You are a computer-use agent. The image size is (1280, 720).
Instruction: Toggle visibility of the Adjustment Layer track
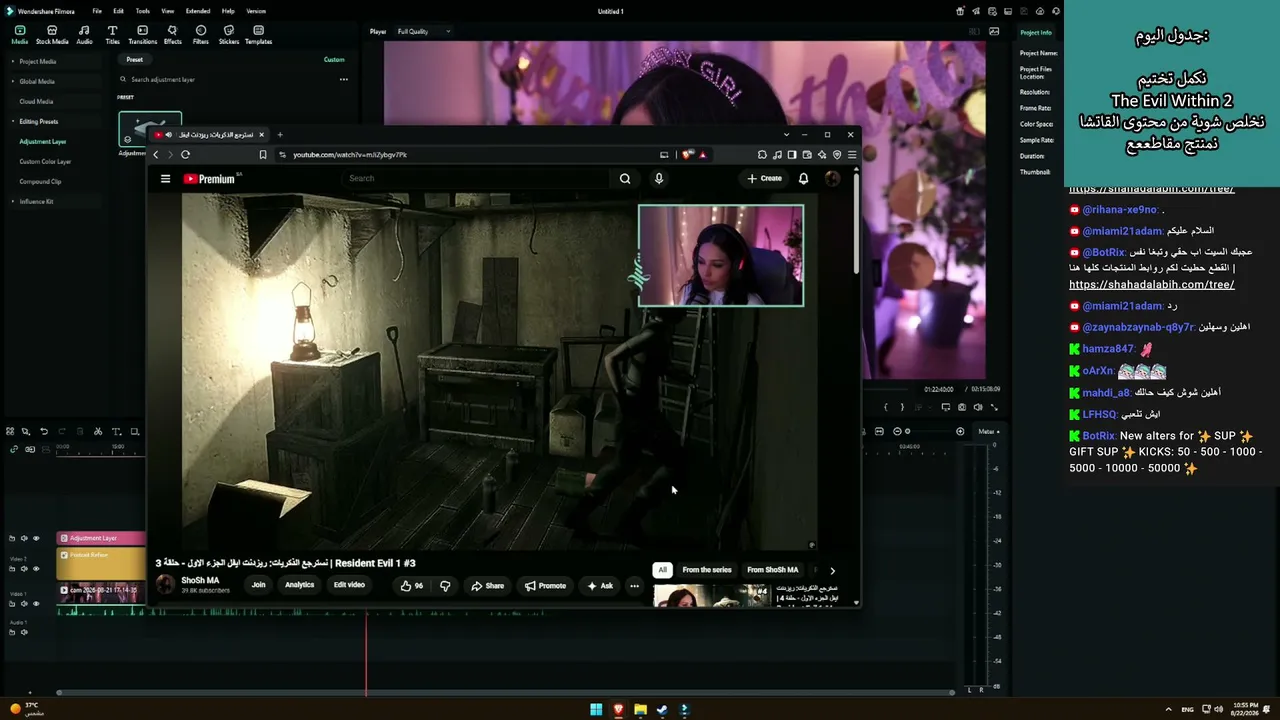[36, 538]
